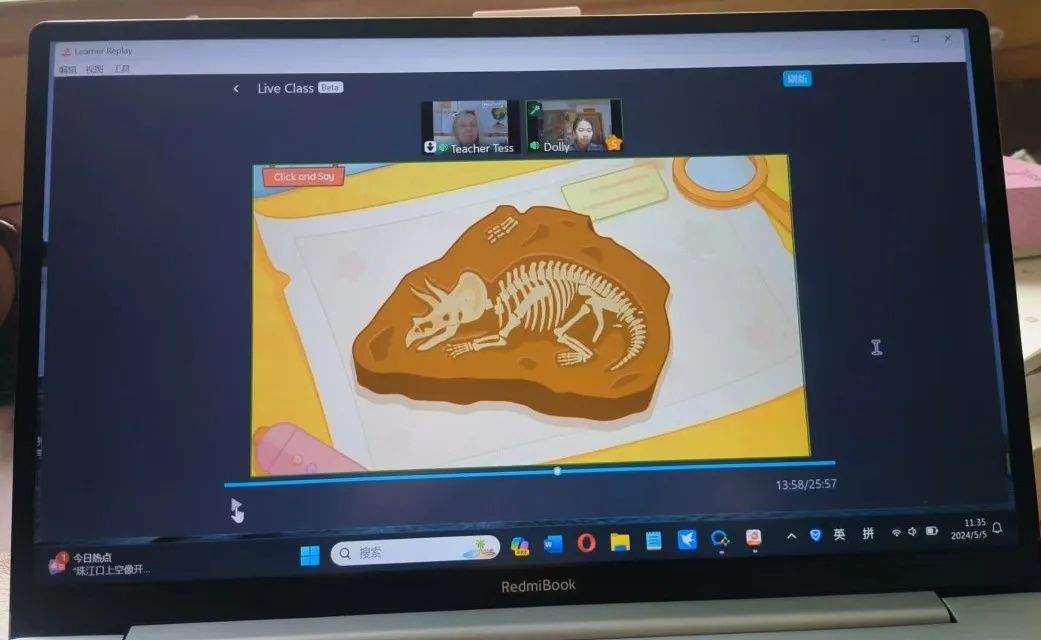Image resolution: width=1041 pixels, height=640 pixels.
Task: Open the blue bird app in the taskbar
Action: tap(687, 539)
